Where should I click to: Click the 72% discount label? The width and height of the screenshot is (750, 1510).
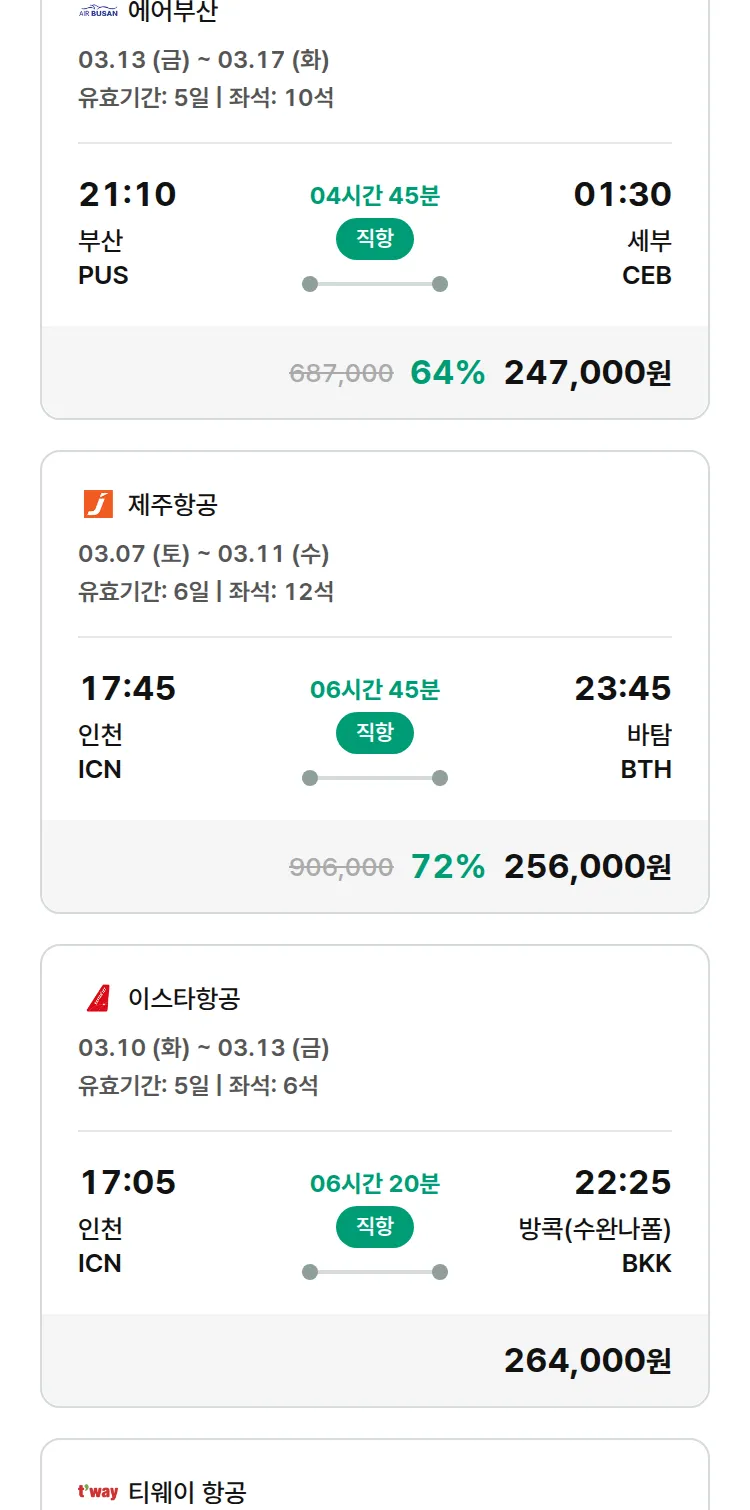coord(447,867)
